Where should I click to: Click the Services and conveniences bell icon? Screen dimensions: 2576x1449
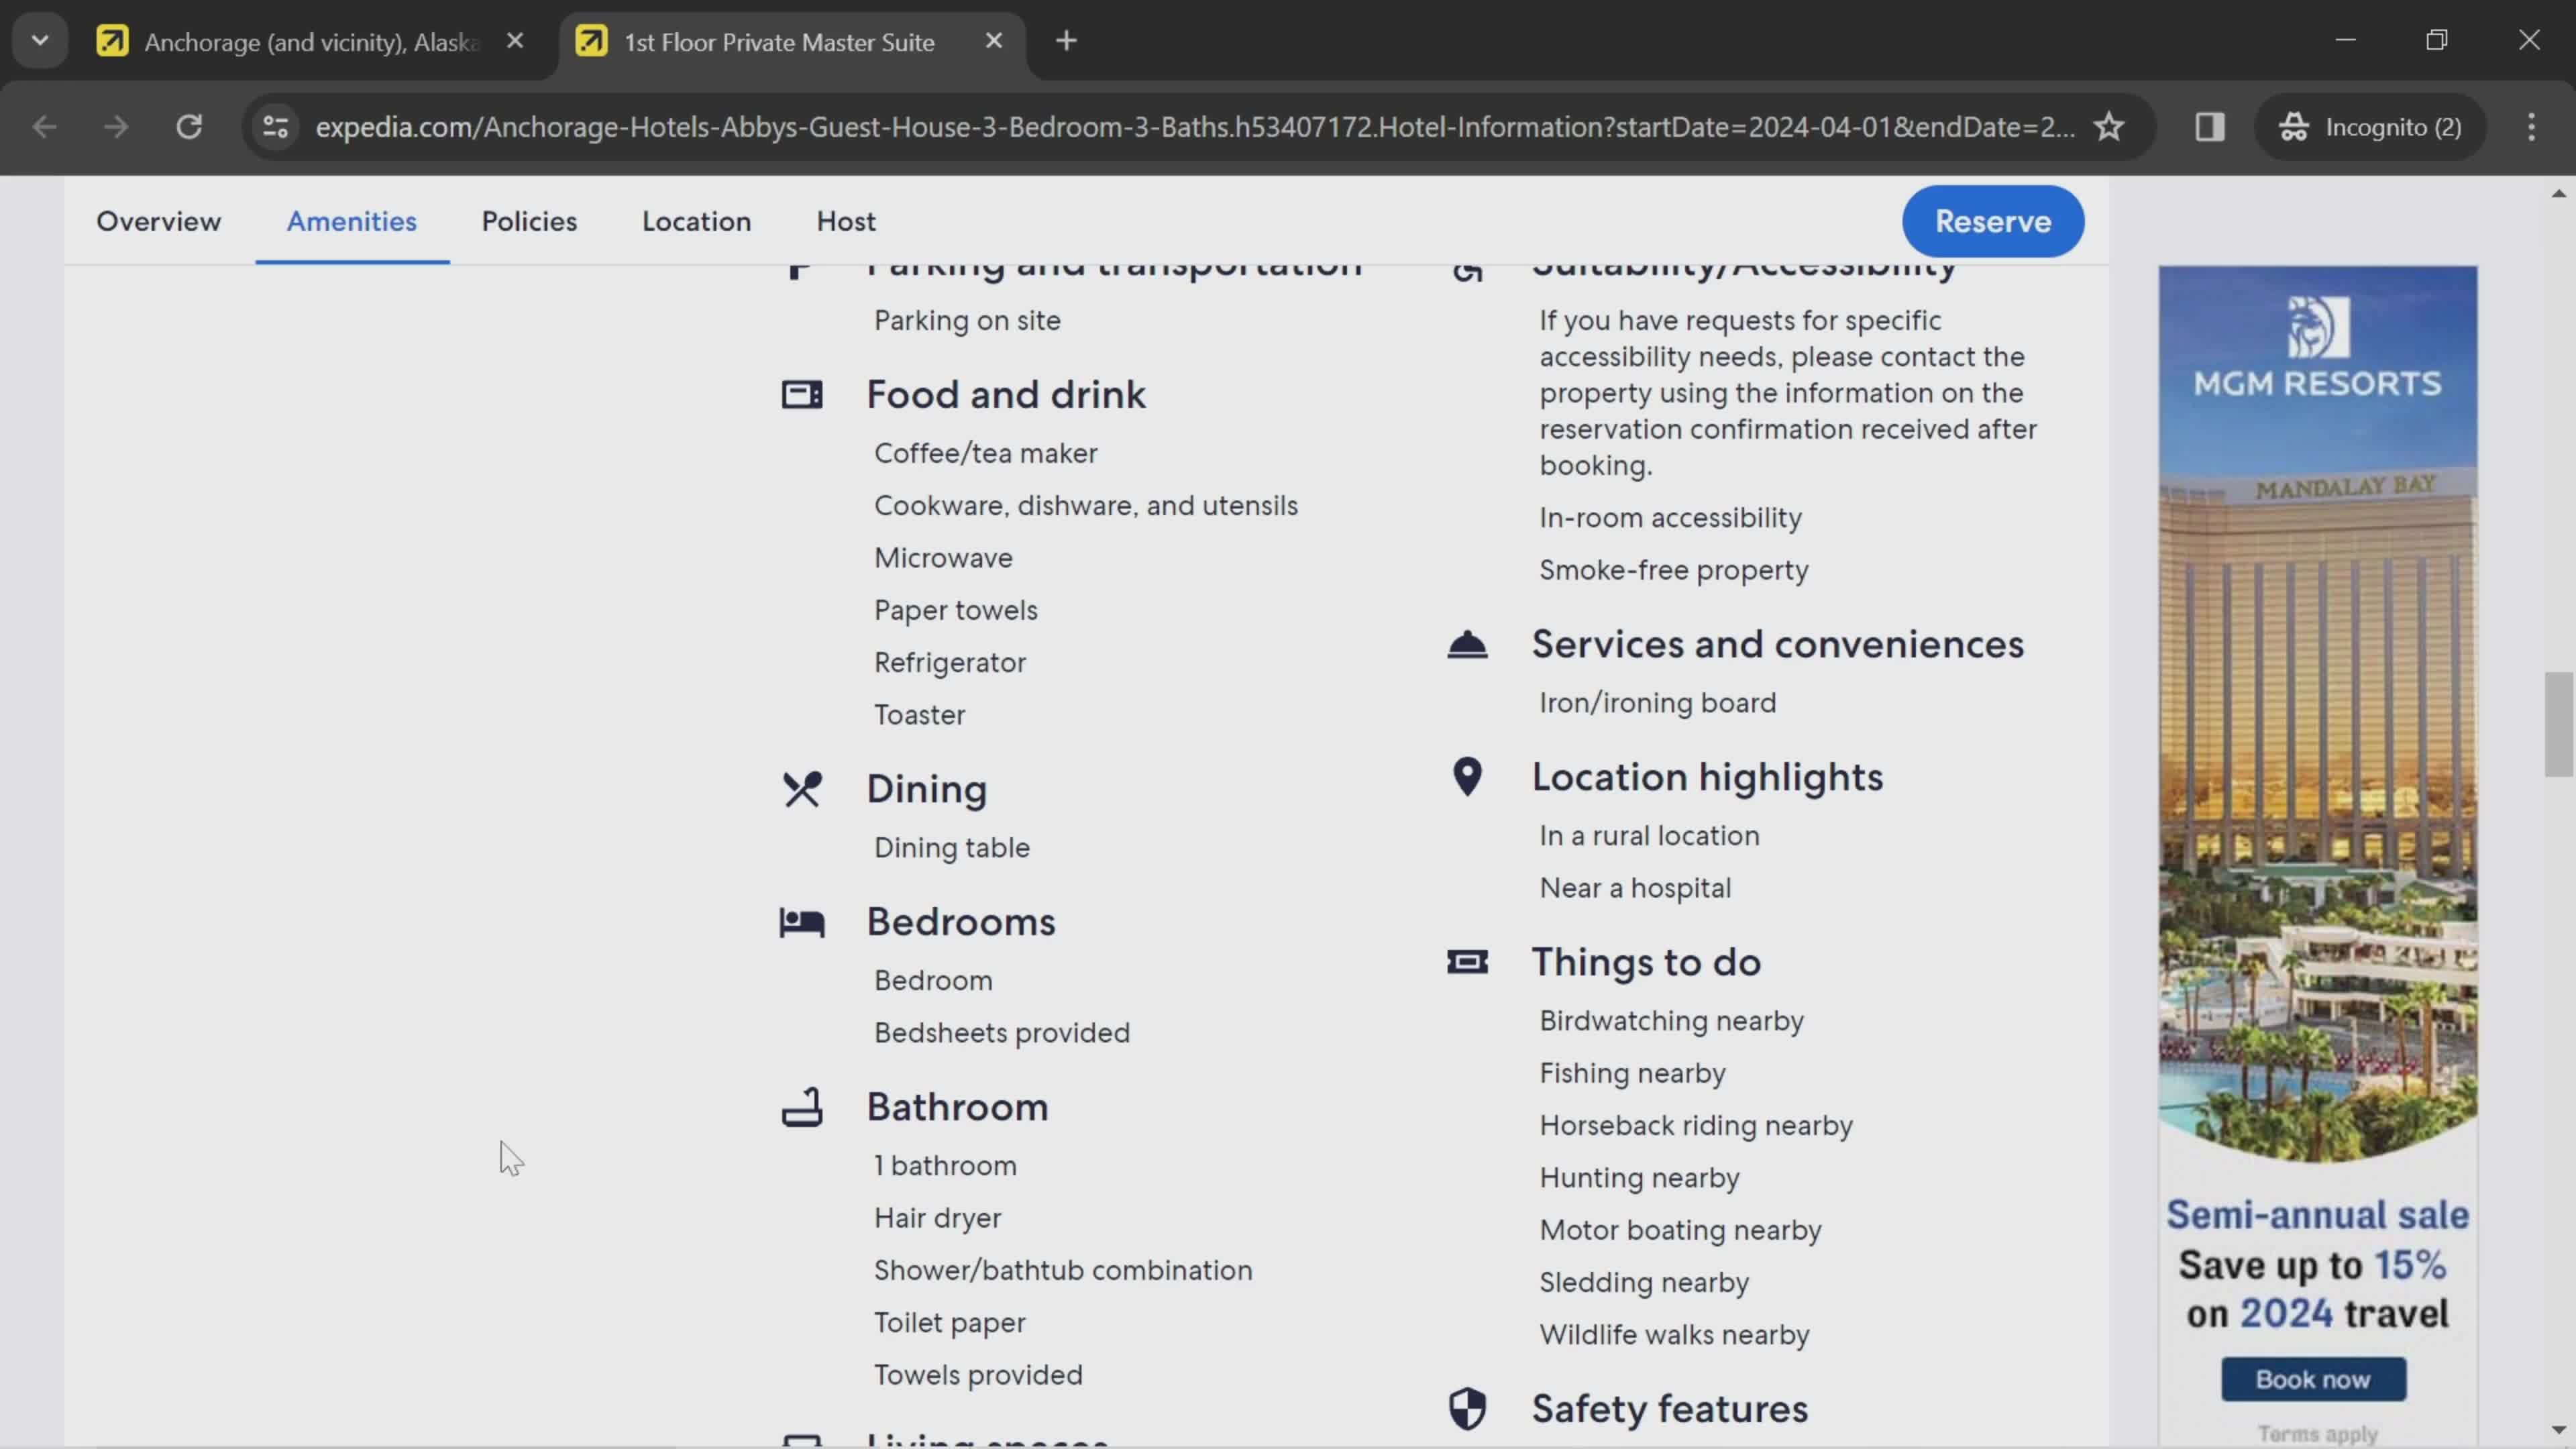click(1467, 645)
